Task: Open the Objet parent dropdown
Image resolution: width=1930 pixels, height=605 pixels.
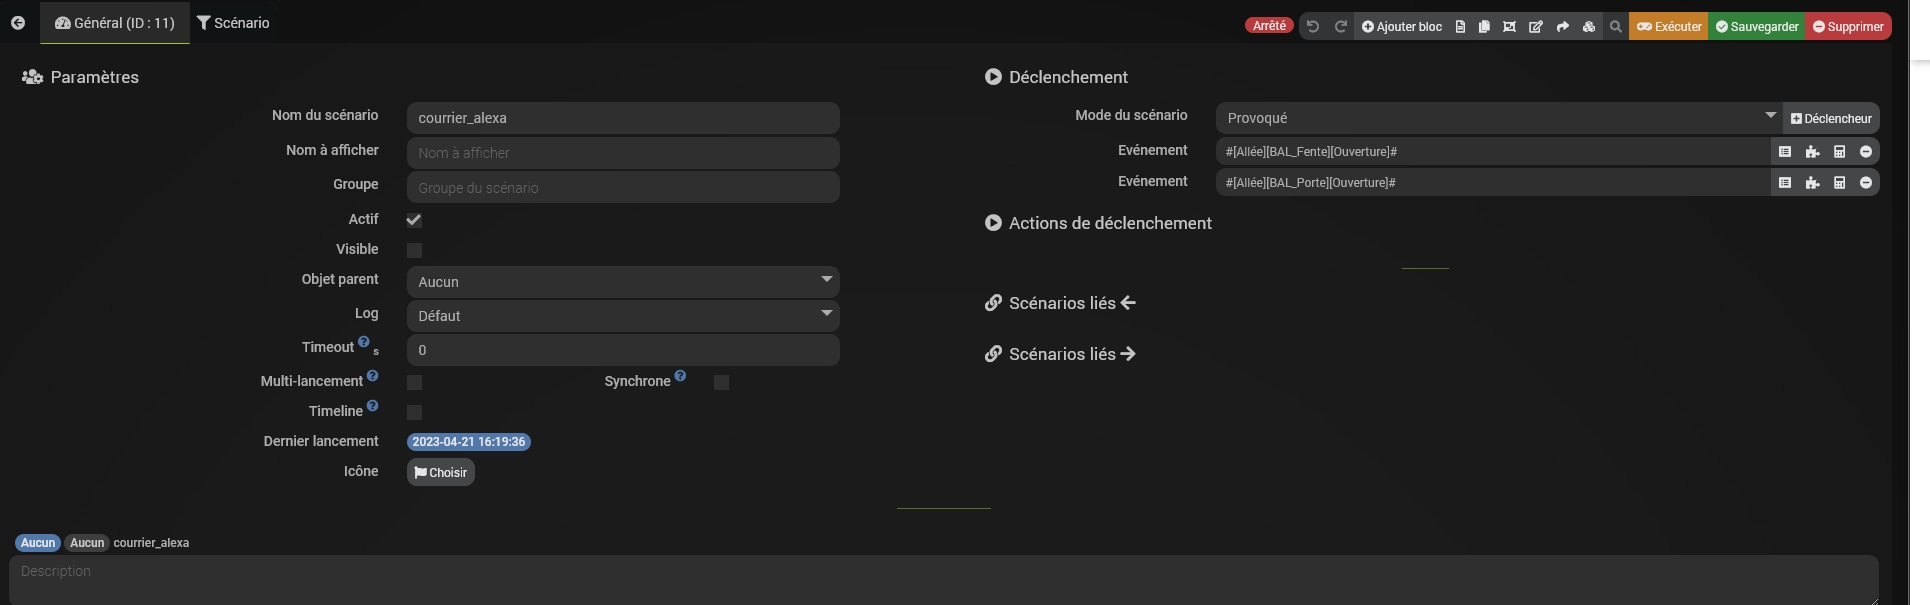Action: (622, 282)
